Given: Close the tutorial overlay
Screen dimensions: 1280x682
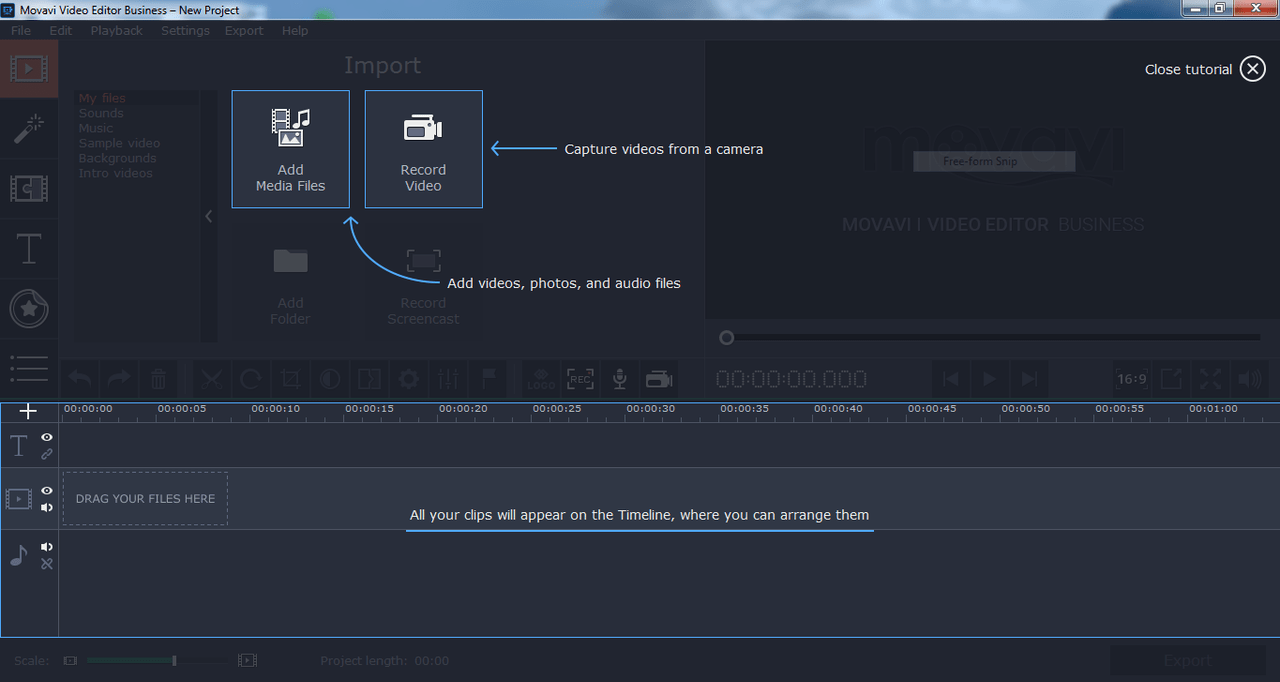Looking at the screenshot, I should [1253, 69].
